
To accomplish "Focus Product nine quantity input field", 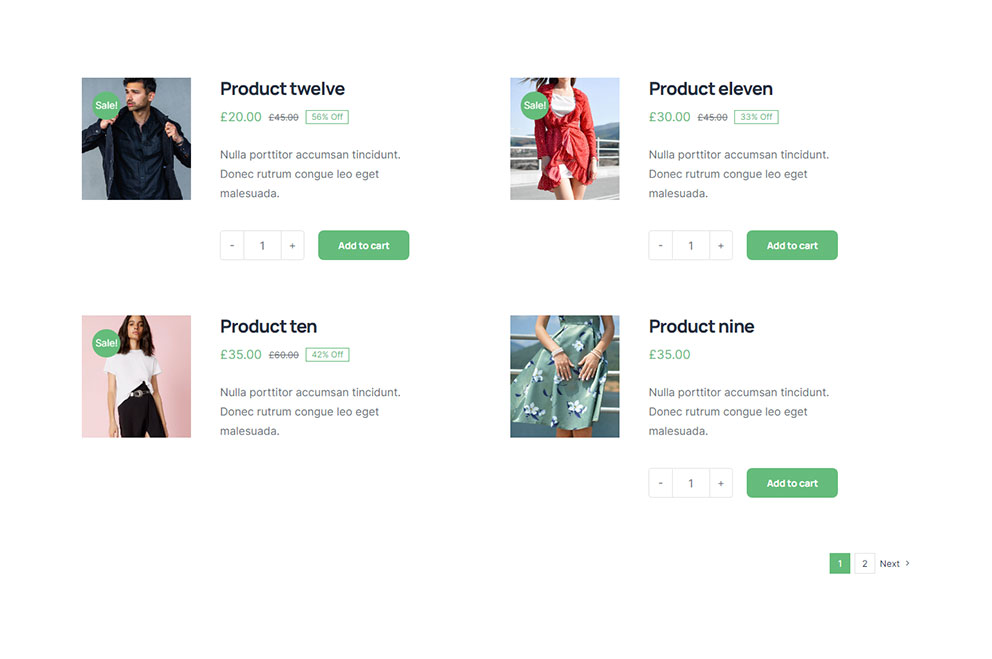I will [x=691, y=484].
